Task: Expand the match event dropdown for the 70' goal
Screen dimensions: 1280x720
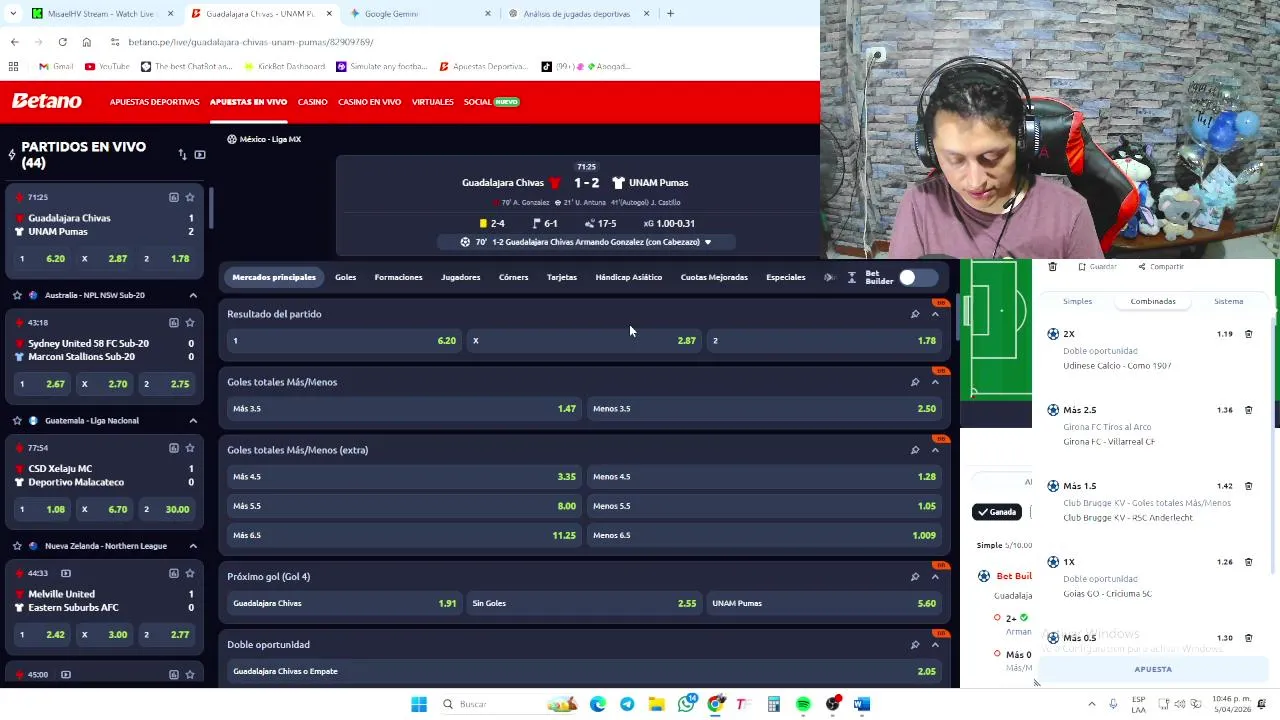Action: click(x=707, y=242)
